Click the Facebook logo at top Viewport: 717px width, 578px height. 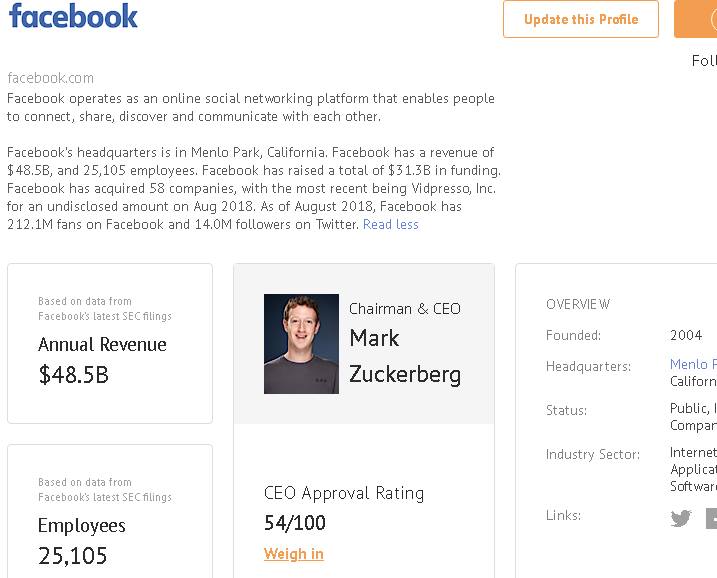(73, 17)
